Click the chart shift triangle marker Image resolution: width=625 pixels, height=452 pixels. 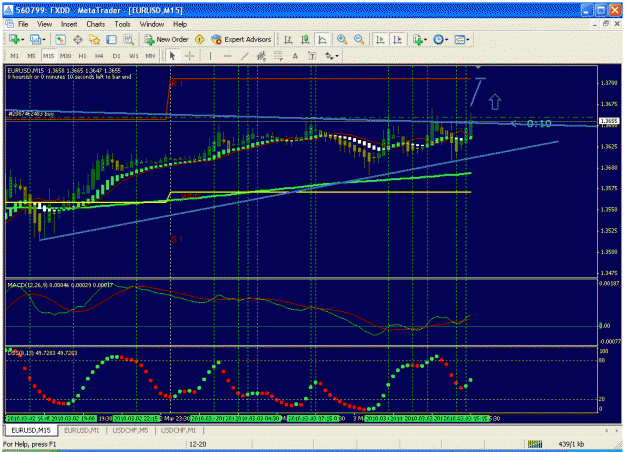(478, 67)
